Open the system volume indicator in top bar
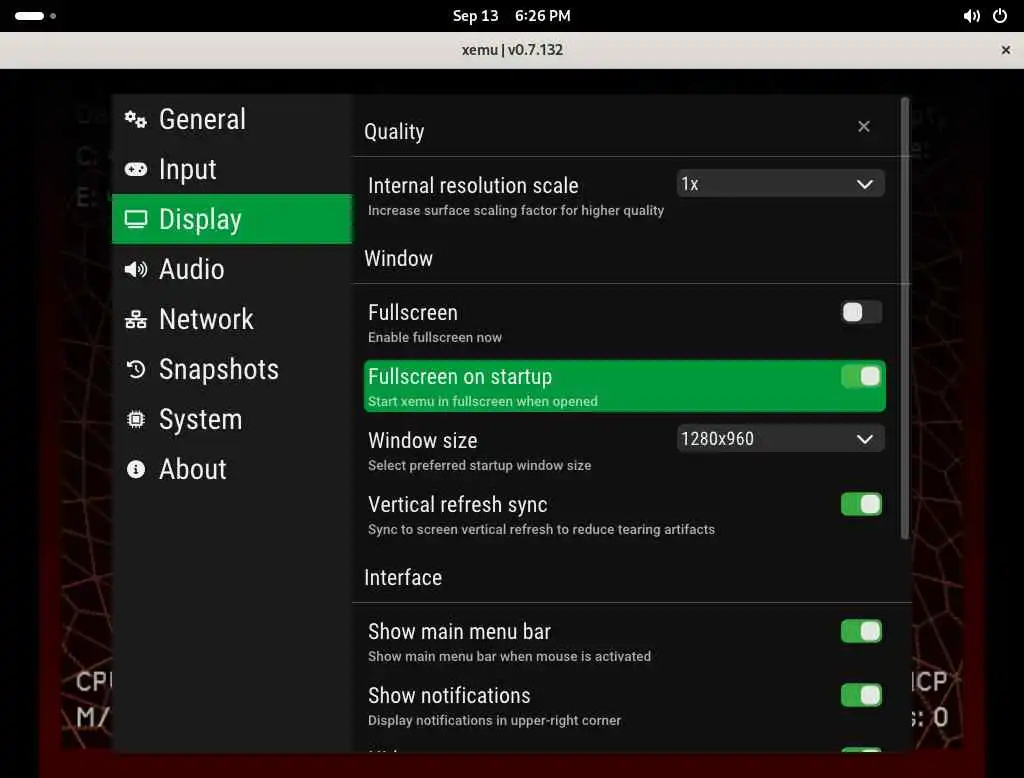1024x778 pixels. pyautogui.click(x=971, y=16)
